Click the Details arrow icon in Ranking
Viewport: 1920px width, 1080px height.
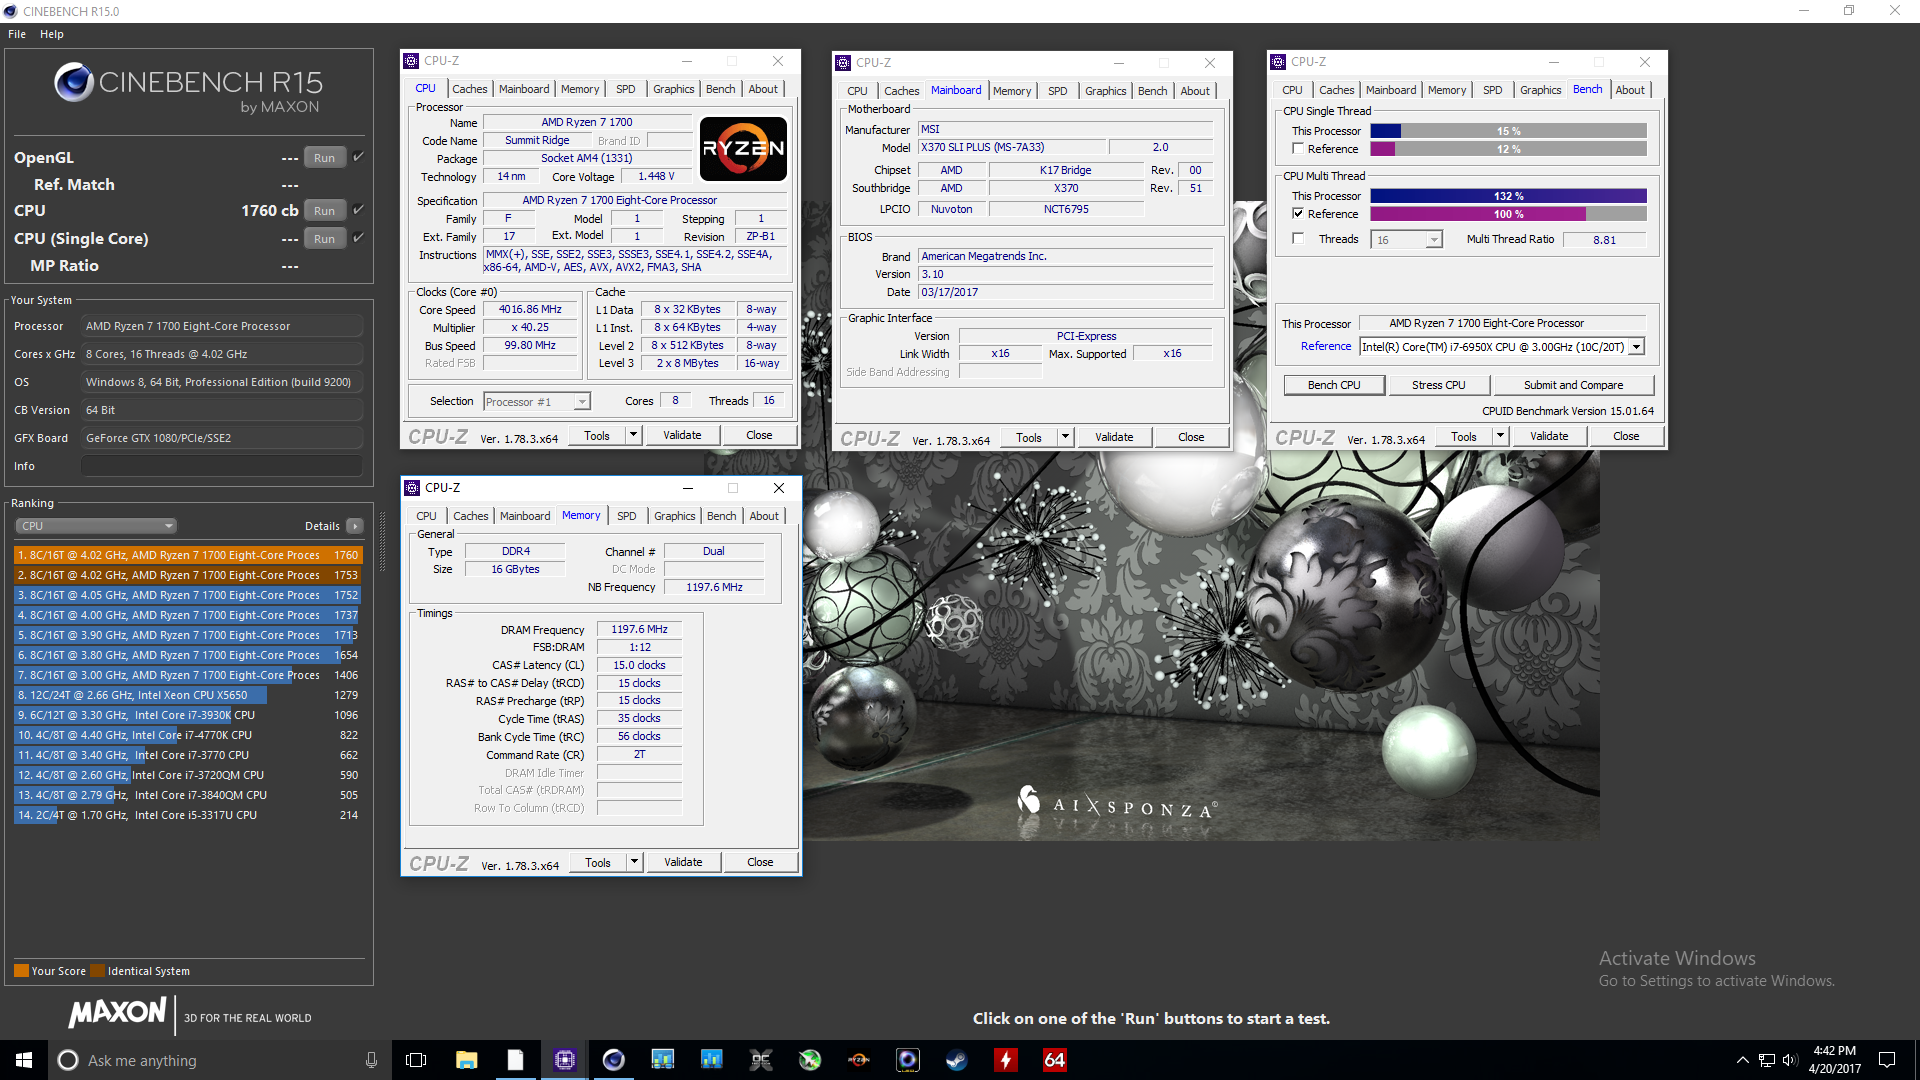pos(355,526)
